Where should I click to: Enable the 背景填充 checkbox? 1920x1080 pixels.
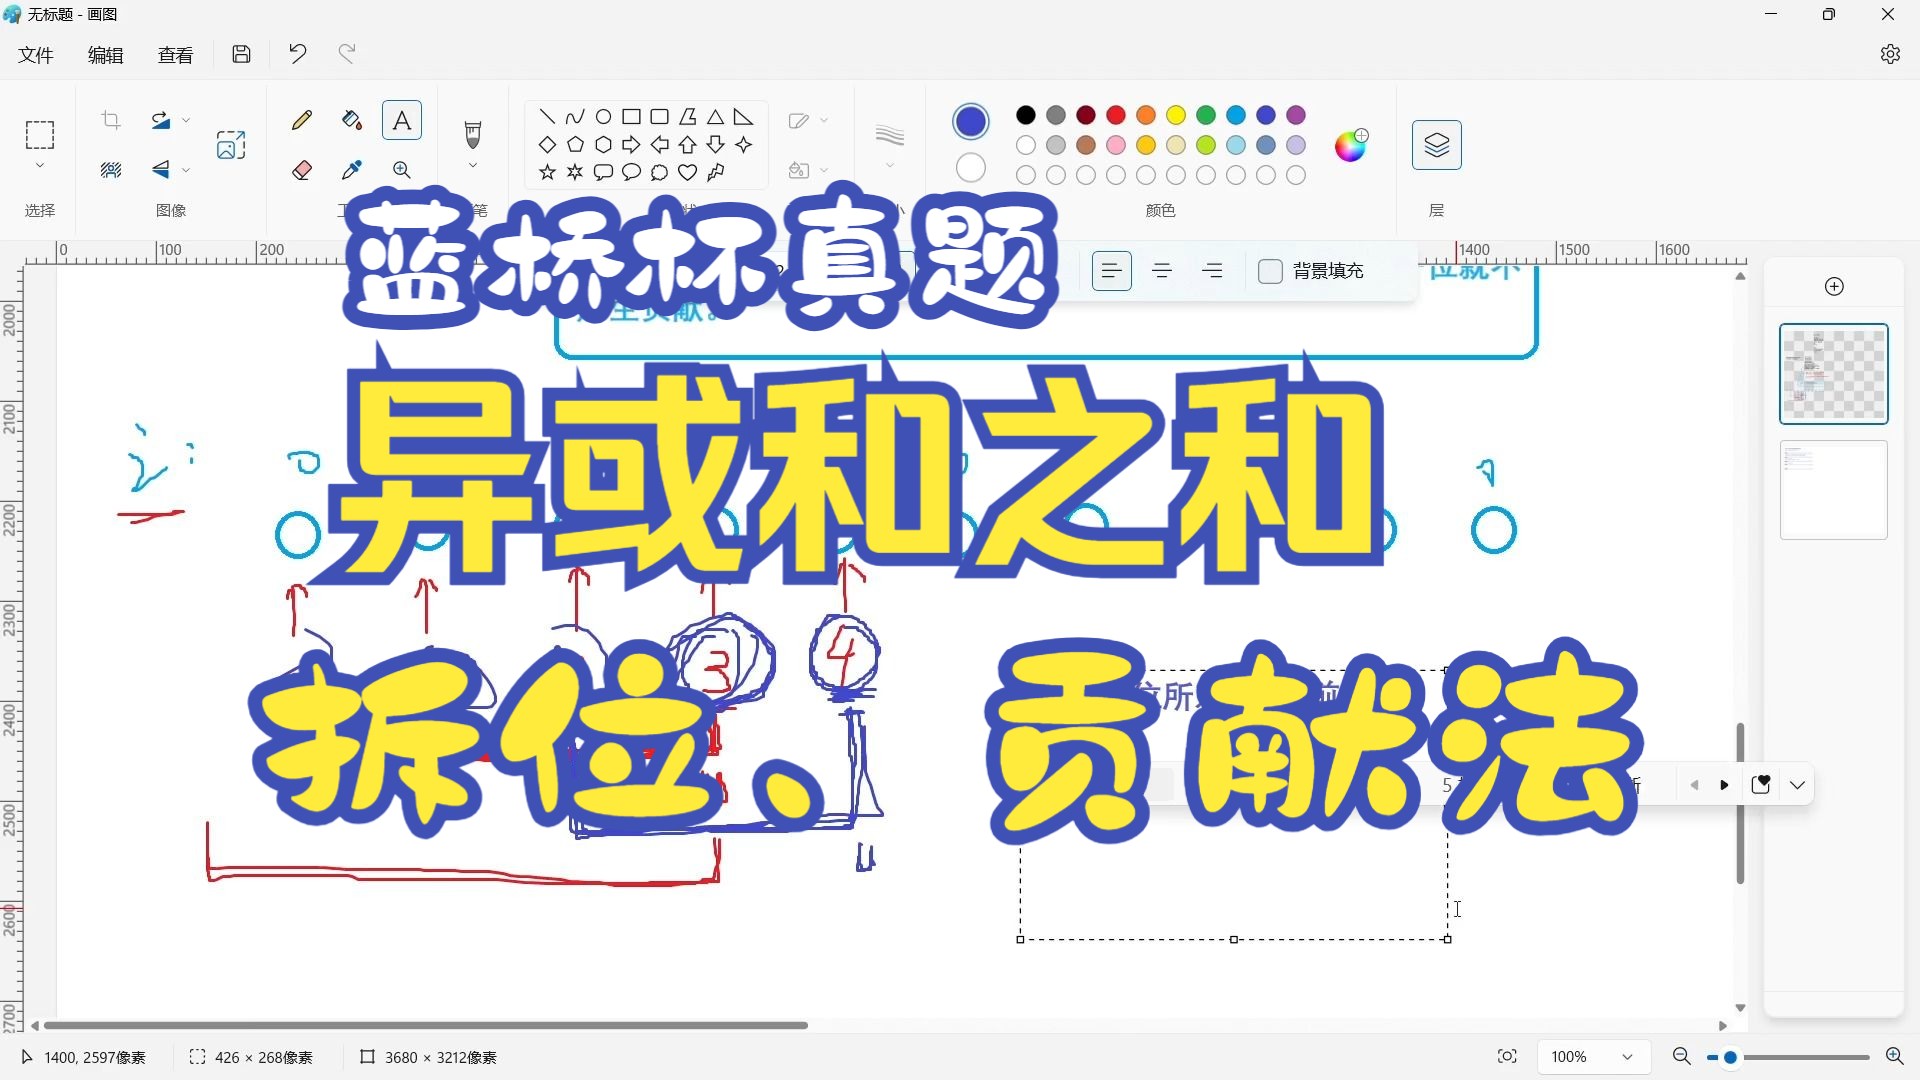1270,271
